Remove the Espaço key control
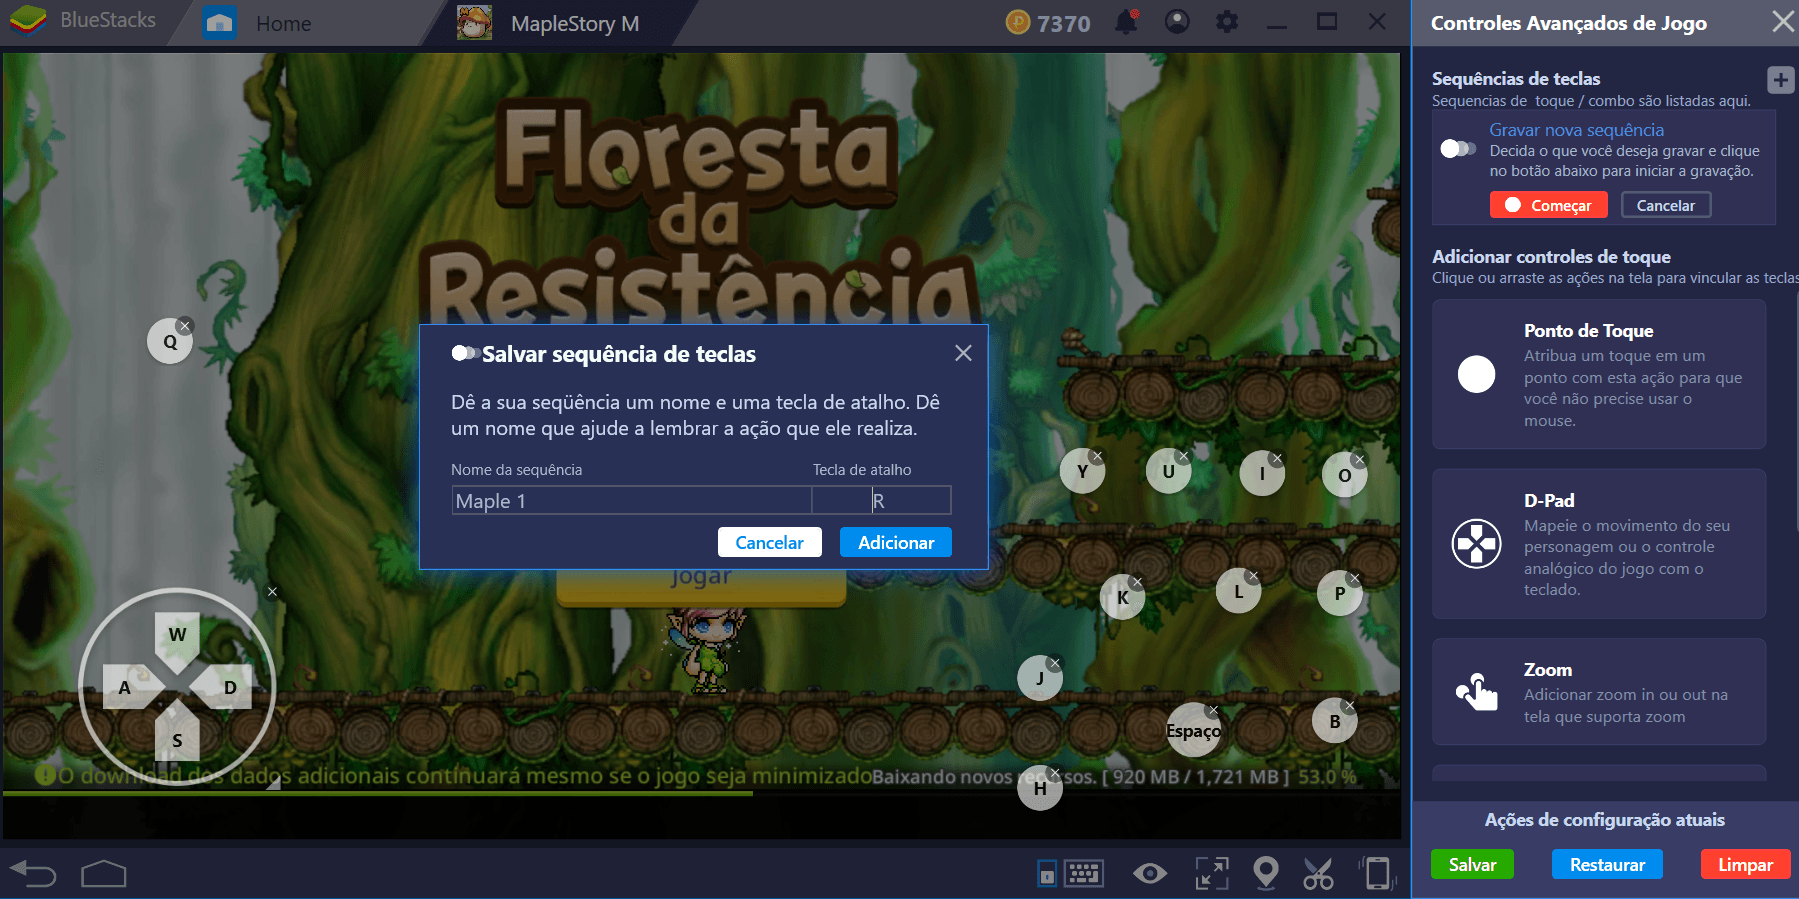1799x899 pixels. (x=1213, y=711)
